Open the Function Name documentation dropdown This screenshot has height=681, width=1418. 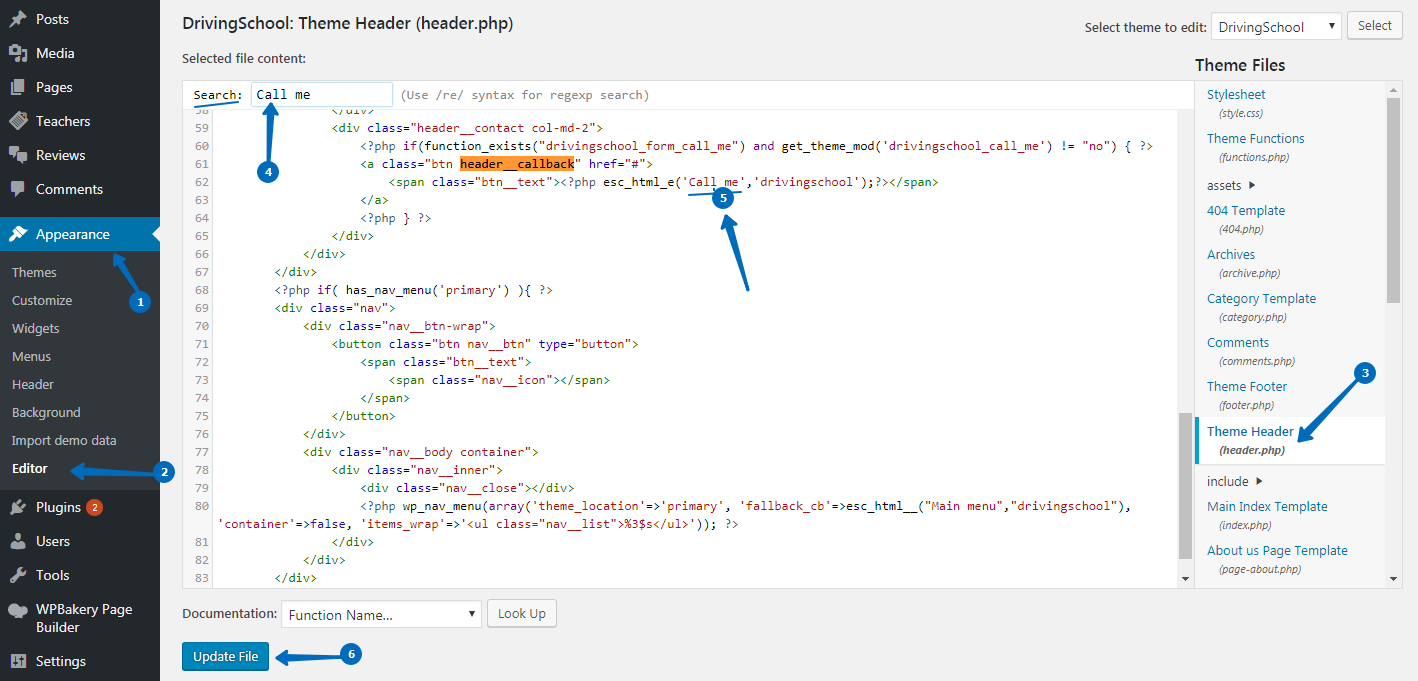point(381,614)
